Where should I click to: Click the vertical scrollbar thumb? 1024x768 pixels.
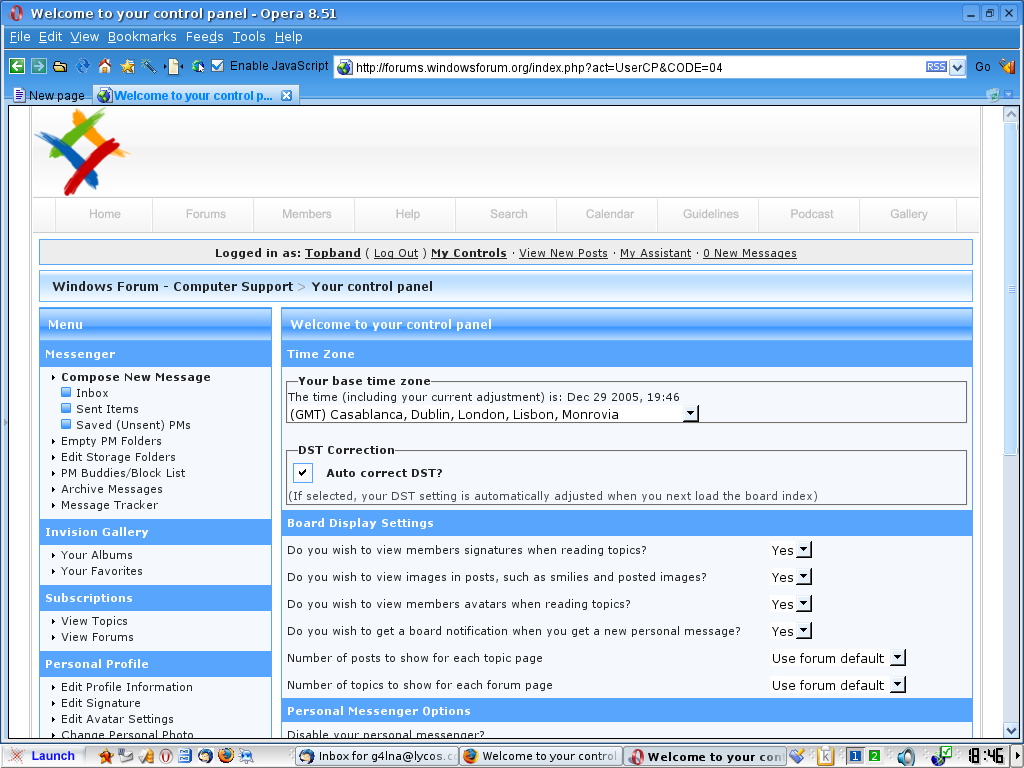[1011, 289]
